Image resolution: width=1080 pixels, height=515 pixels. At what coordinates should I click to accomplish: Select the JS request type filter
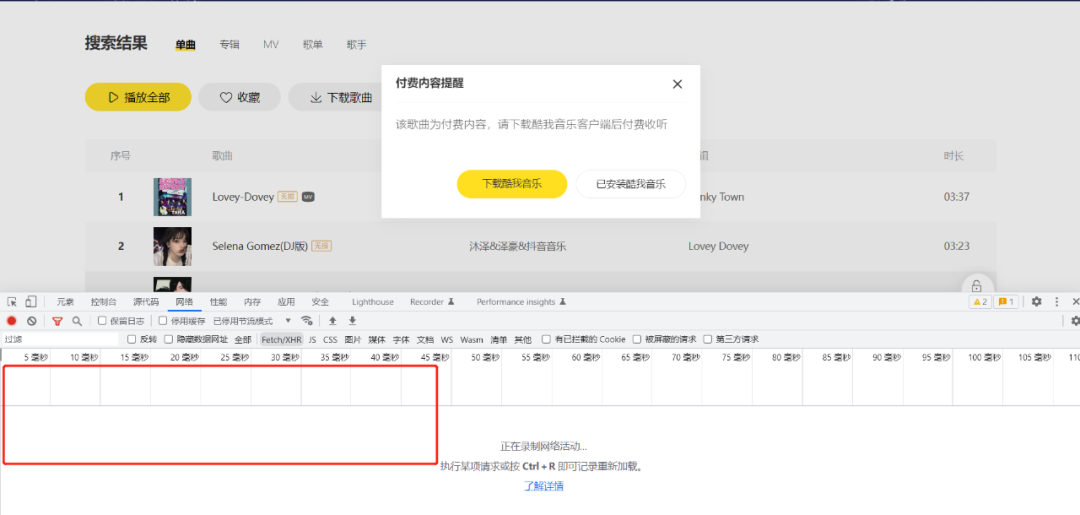(312, 339)
